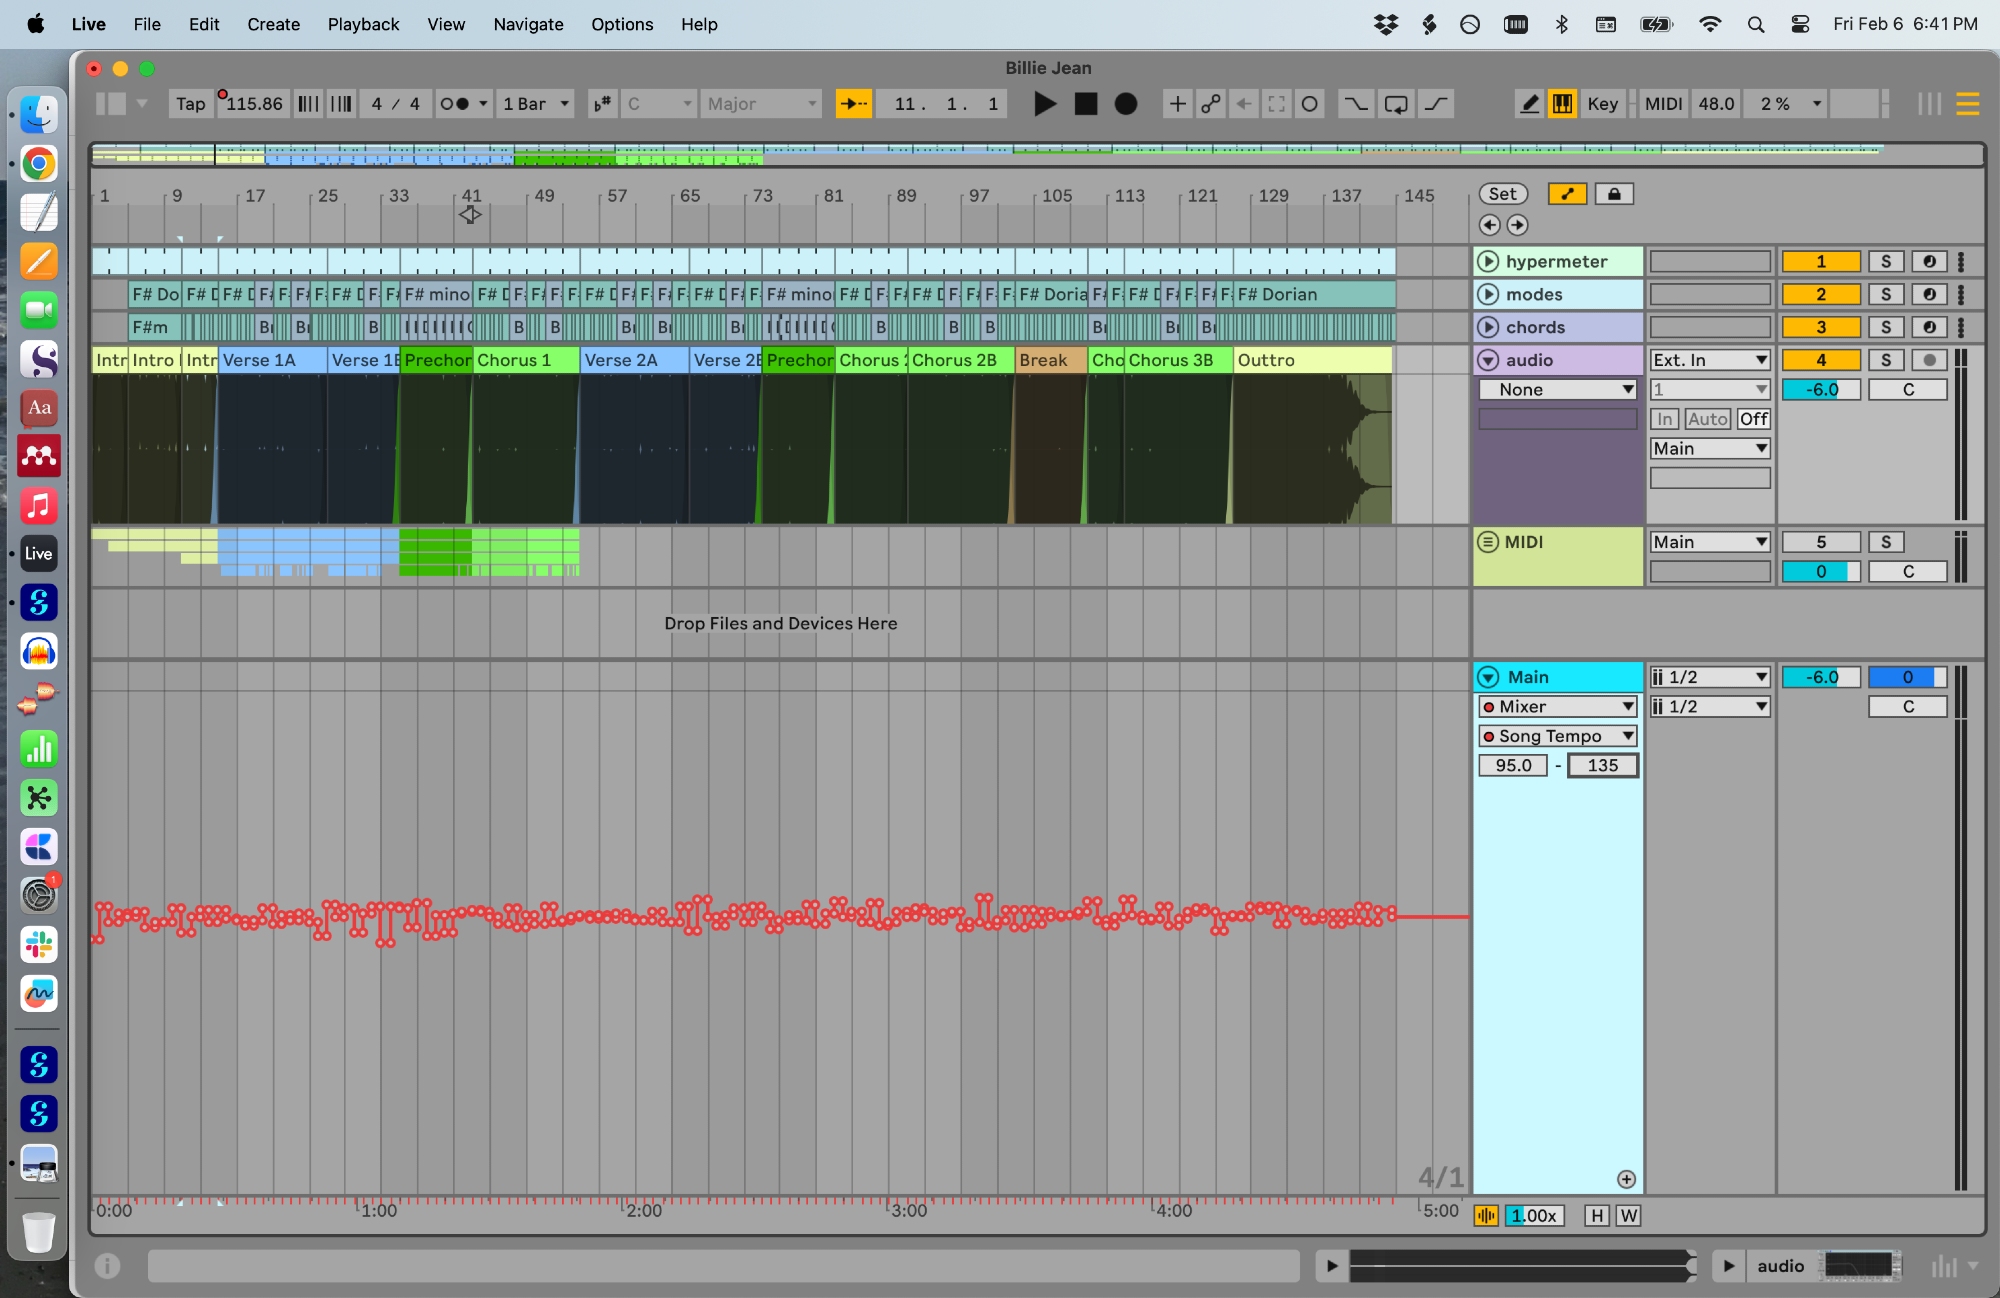
Task: Toggle the computer MIDI keyboard icon
Action: coord(1562,104)
